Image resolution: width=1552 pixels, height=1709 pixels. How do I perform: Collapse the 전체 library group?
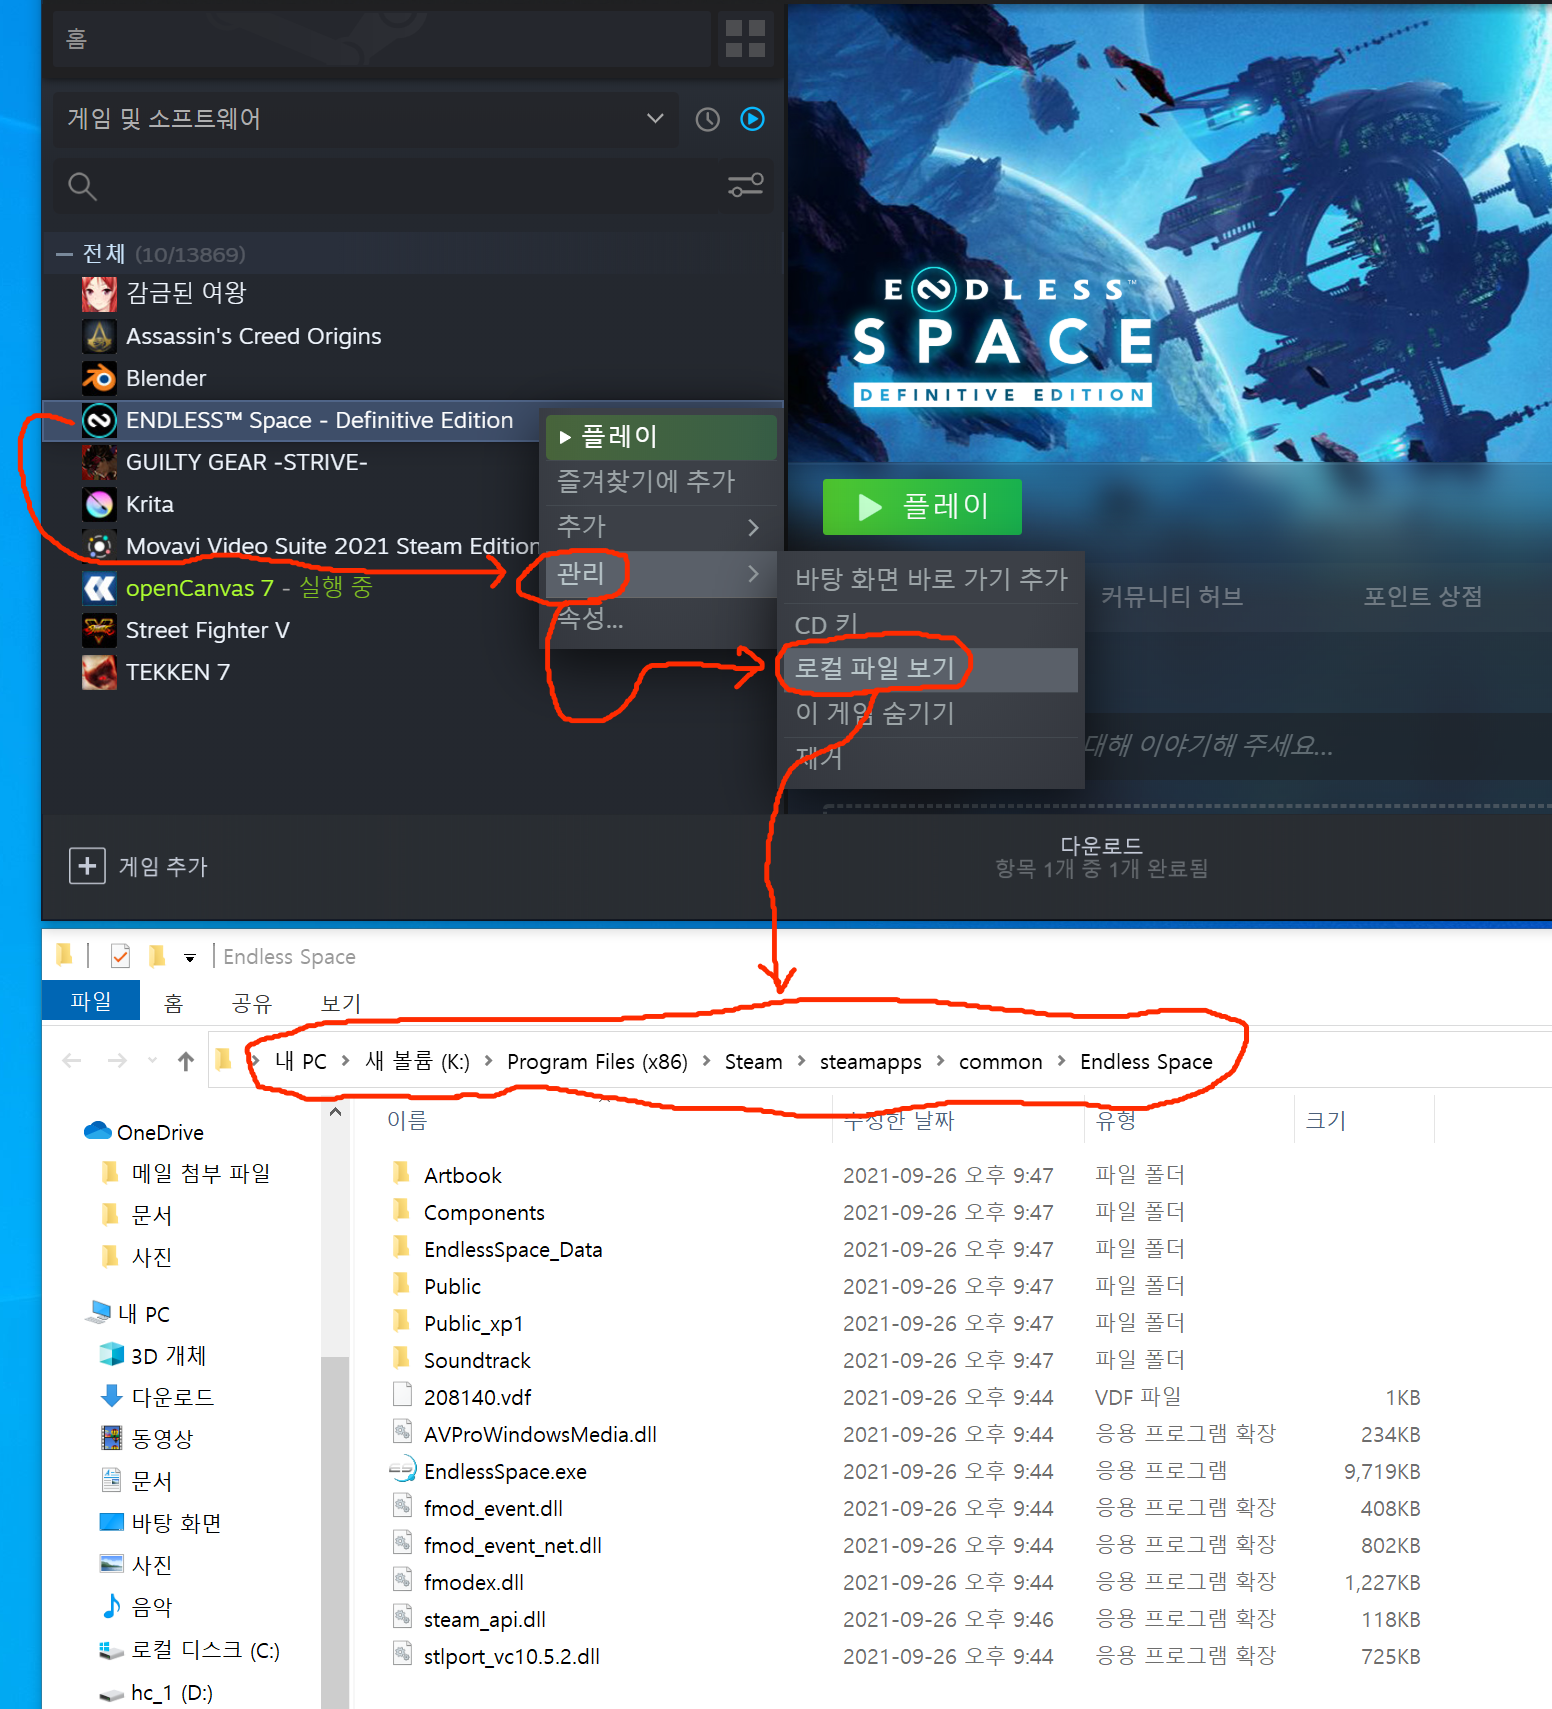pyautogui.click(x=64, y=255)
